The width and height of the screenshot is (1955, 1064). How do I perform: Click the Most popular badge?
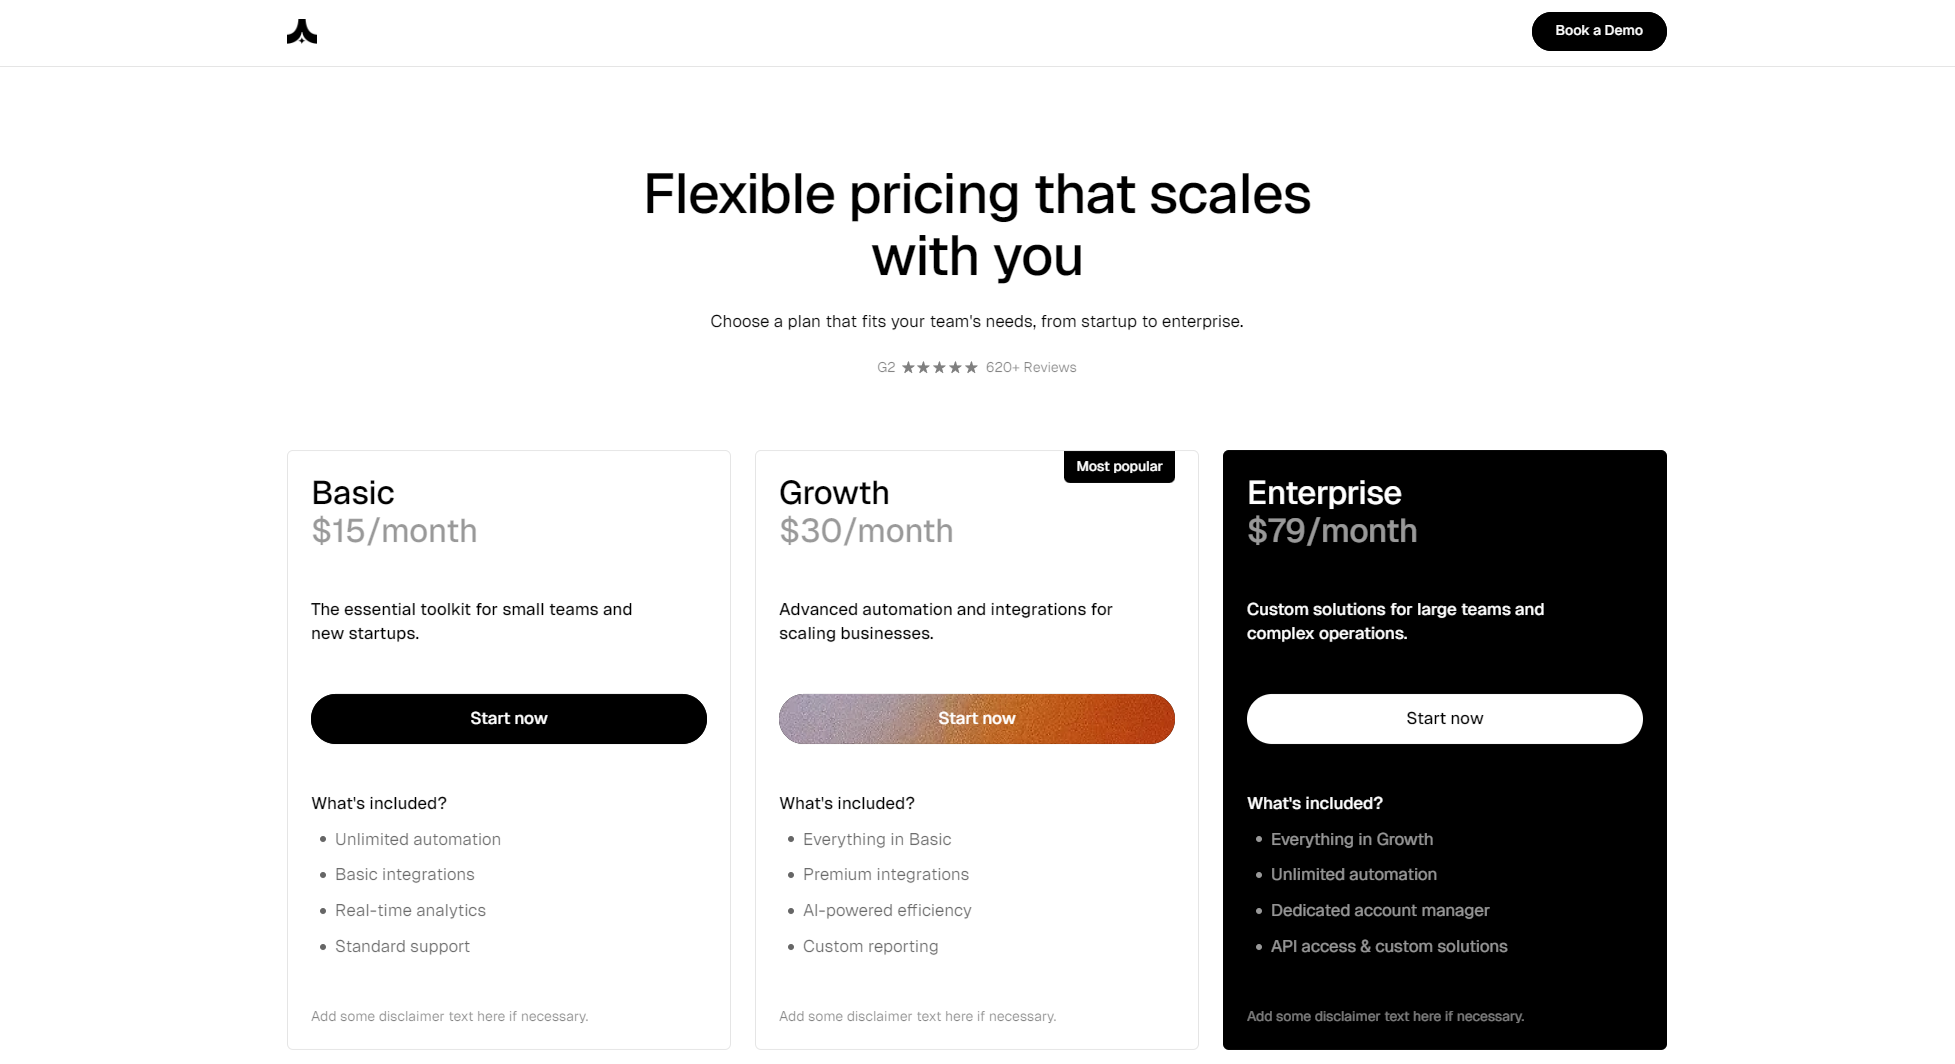tap(1118, 467)
